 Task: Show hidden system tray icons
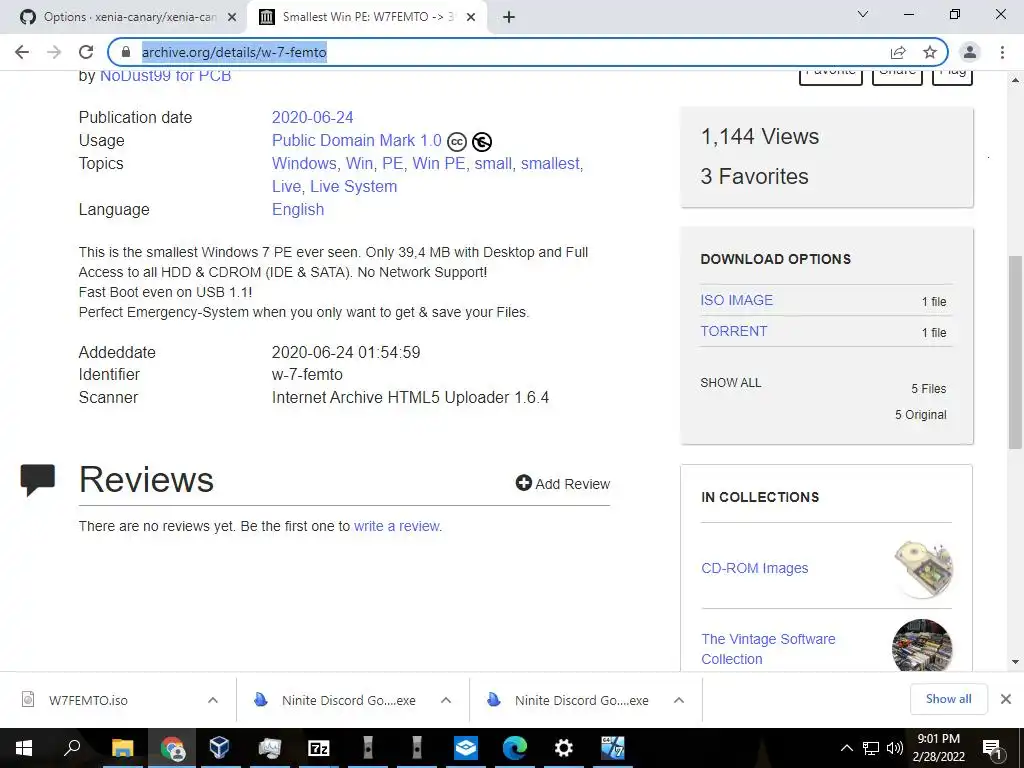(x=846, y=748)
